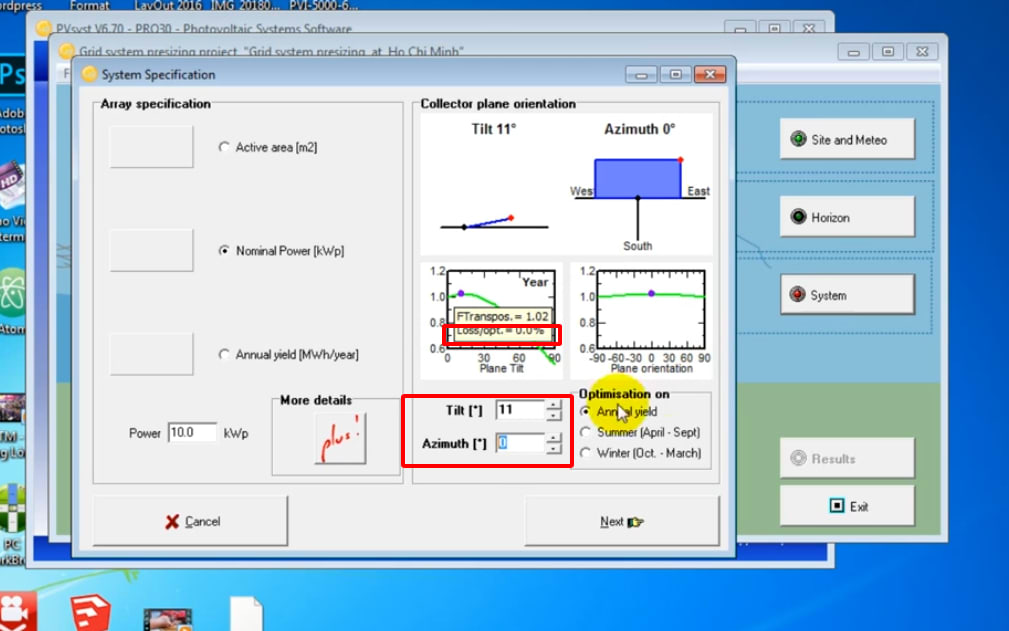Screen dimensions: 1009x631
Task: Open the picture thumbnail desktop icon
Action: tap(168, 620)
